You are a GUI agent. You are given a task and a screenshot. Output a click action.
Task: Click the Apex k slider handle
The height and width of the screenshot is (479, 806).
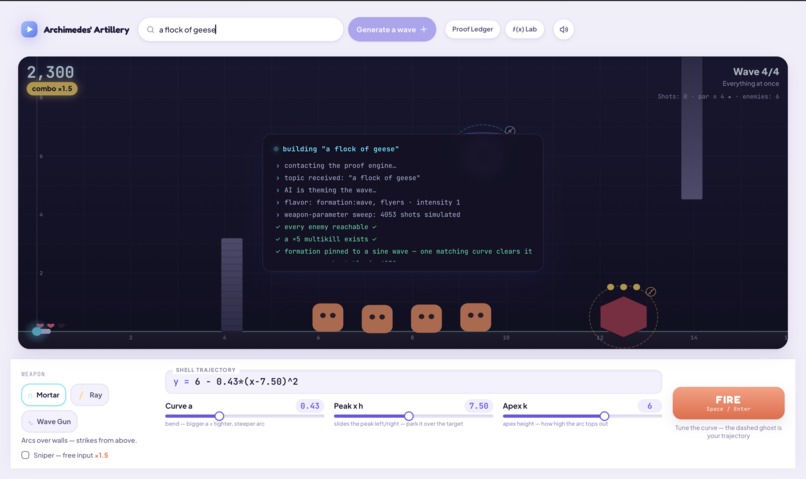[604, 416]
